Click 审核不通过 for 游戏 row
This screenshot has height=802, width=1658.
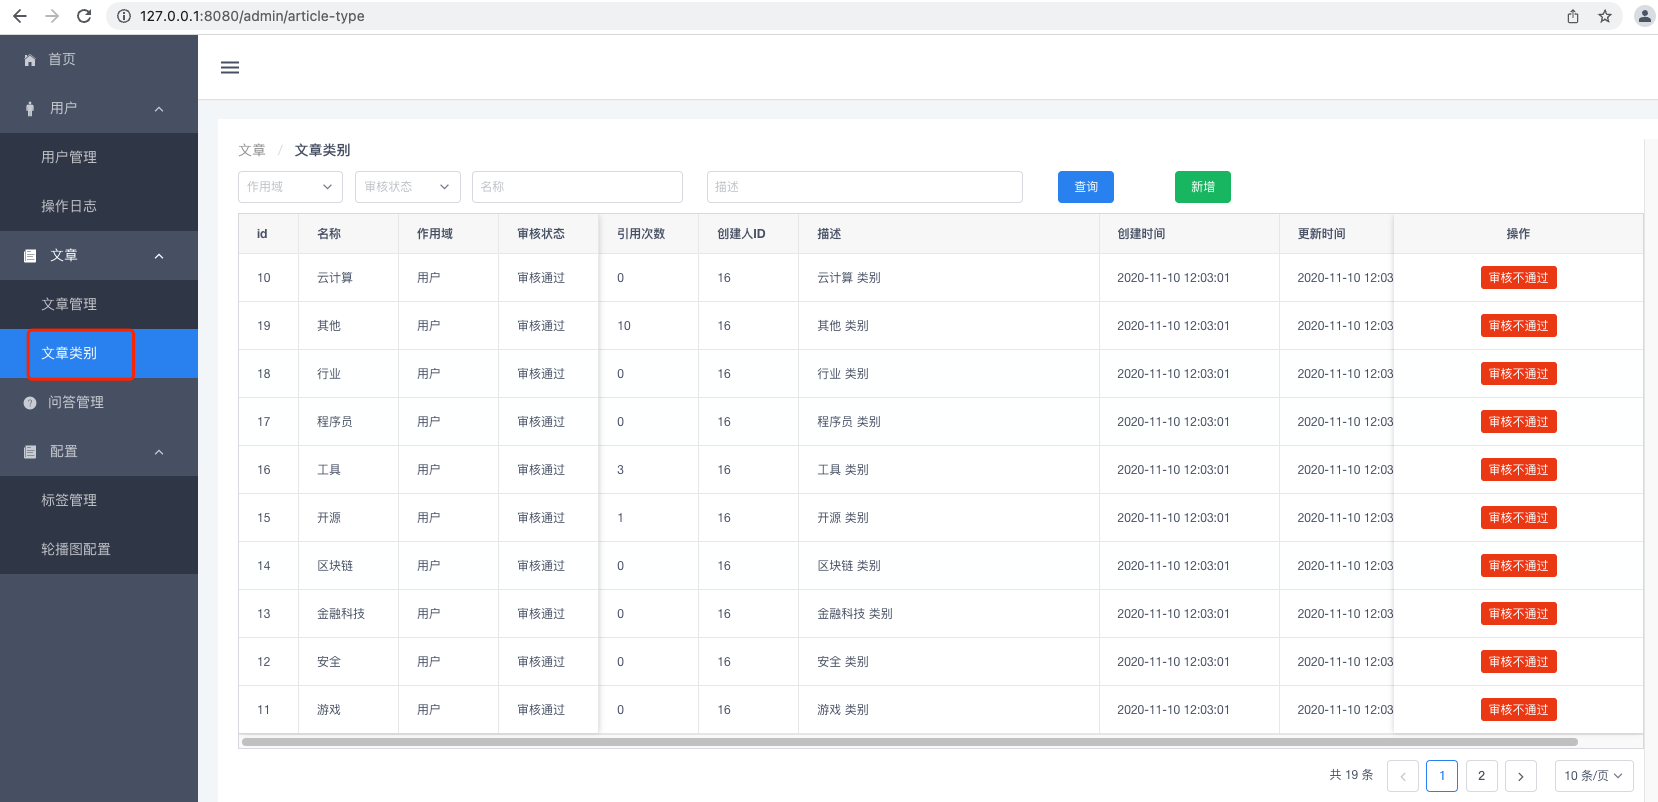pyautogui.click(x=1518, y=710)
